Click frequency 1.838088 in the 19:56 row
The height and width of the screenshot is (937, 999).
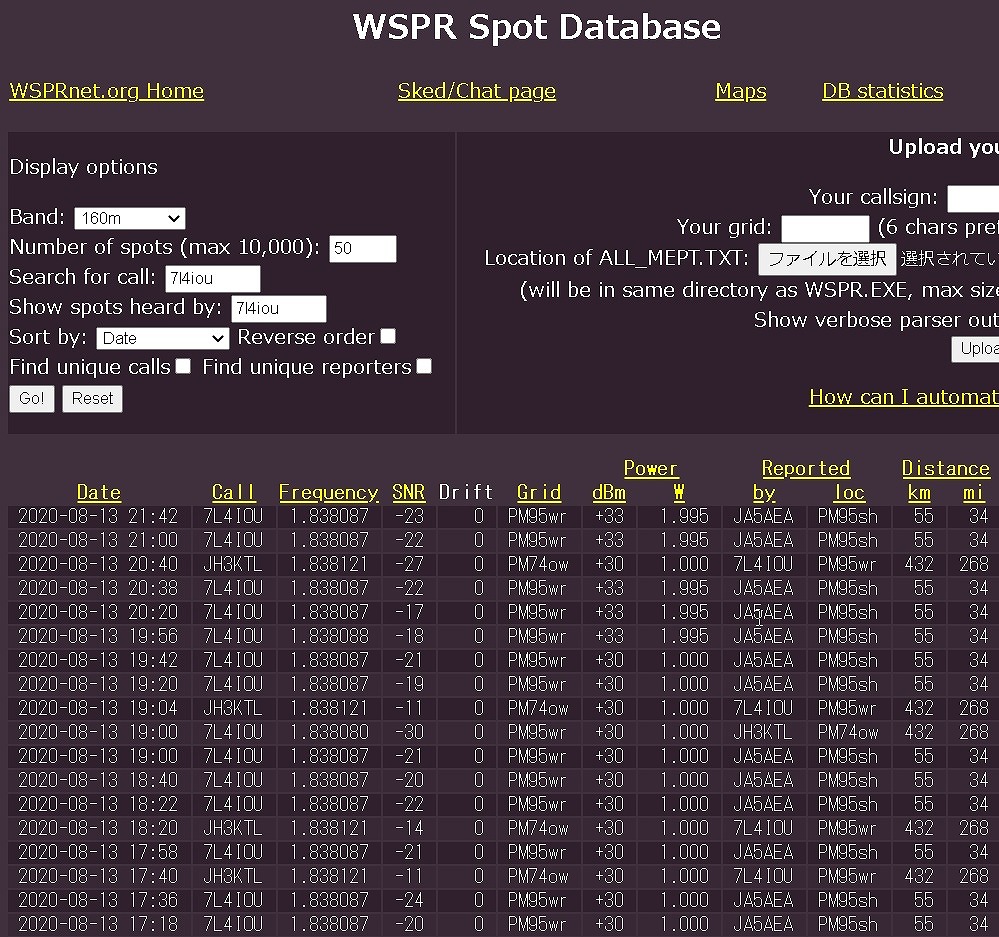pyautogui.click(x=329, y=636)
